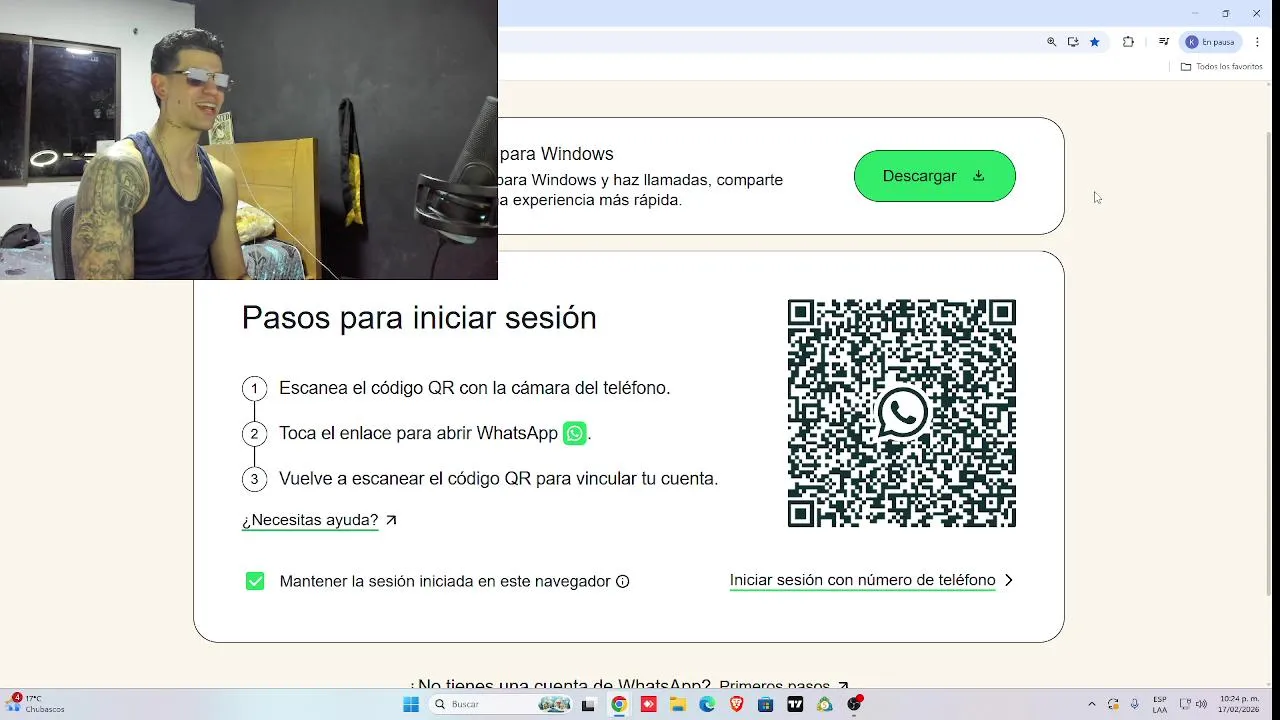The height and width of the screenshot is (720, 1280).
Task: Click the 'Pasos para iniciar sesión' heading
Action: click(x=419, y=318)
